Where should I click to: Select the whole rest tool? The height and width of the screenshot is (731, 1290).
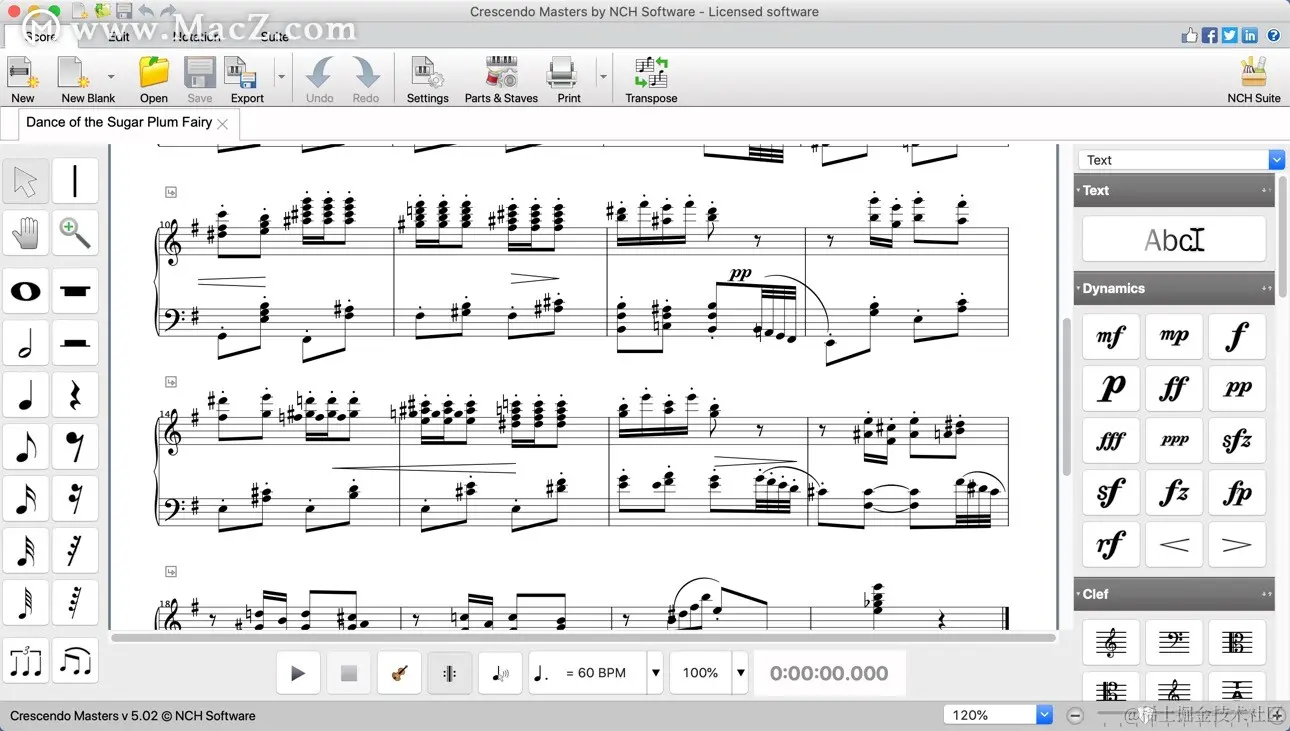[75, 291]
